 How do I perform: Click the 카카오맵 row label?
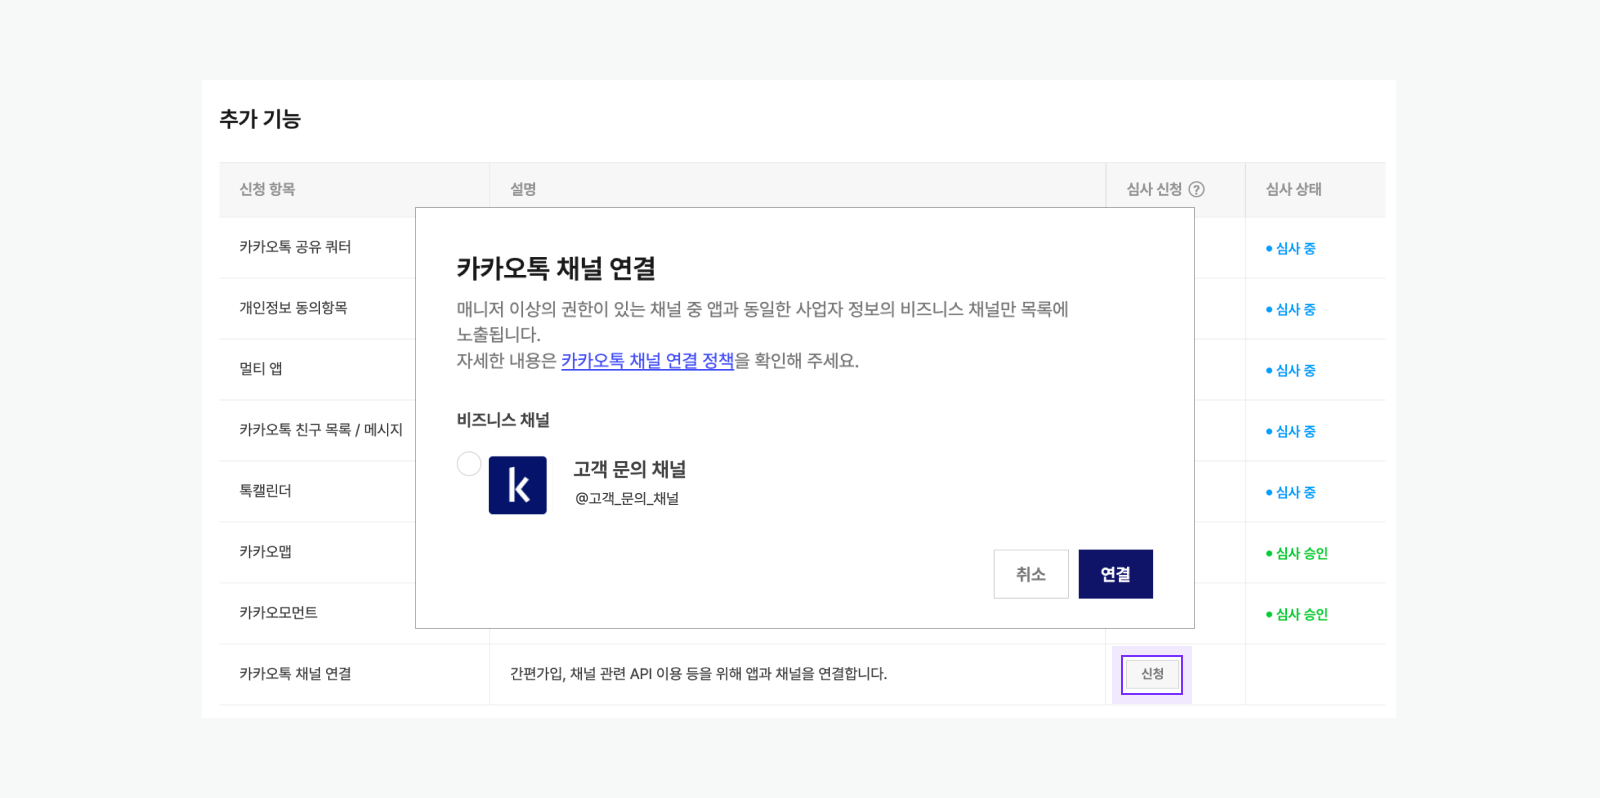(x=265, y=552)
